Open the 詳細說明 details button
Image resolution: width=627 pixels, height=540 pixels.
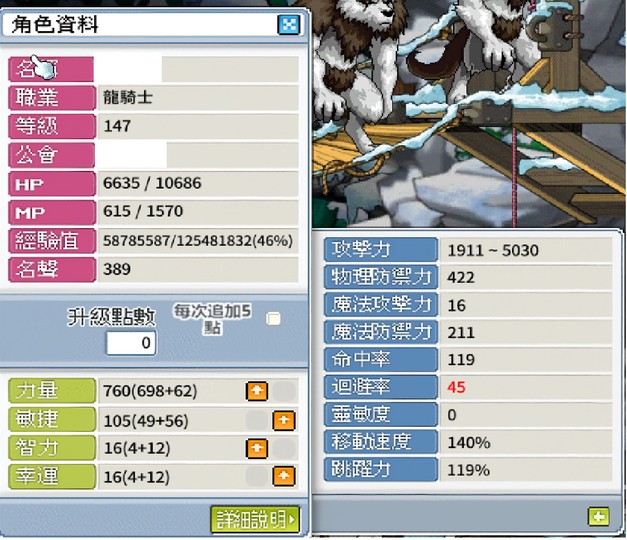pyautogui.click(x=255, y=519)
